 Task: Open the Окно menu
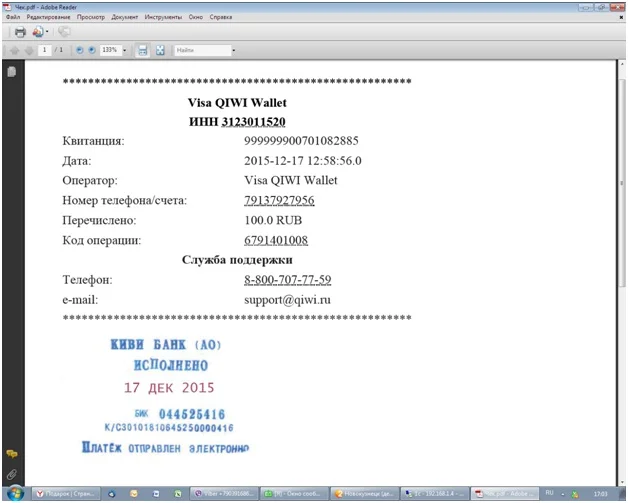[196, 17]
